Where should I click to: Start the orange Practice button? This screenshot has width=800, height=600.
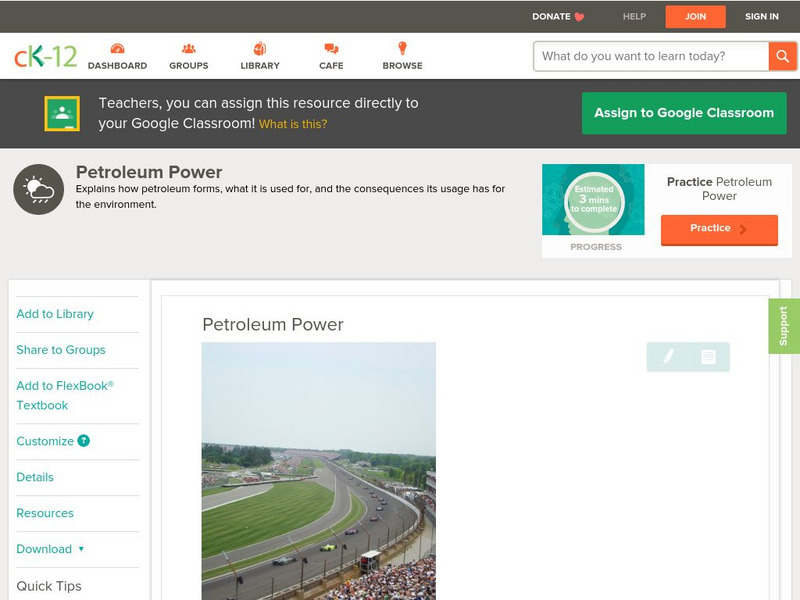click(x=718, y=229)
